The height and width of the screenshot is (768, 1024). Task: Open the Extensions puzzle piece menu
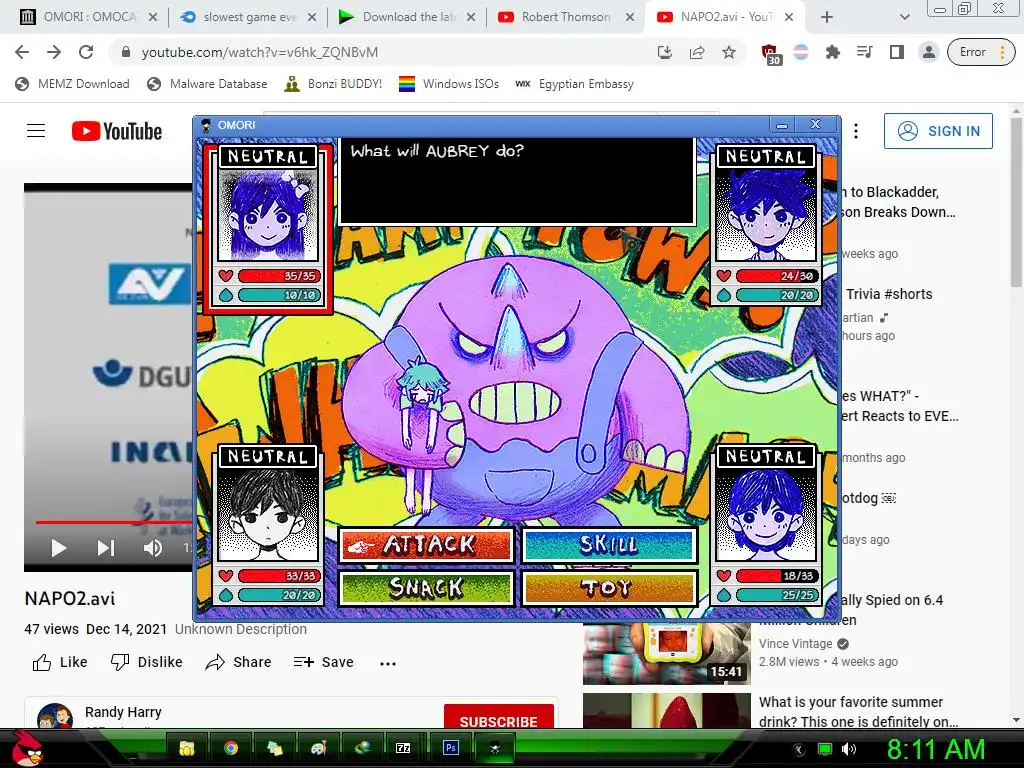(x=833, y=52)
